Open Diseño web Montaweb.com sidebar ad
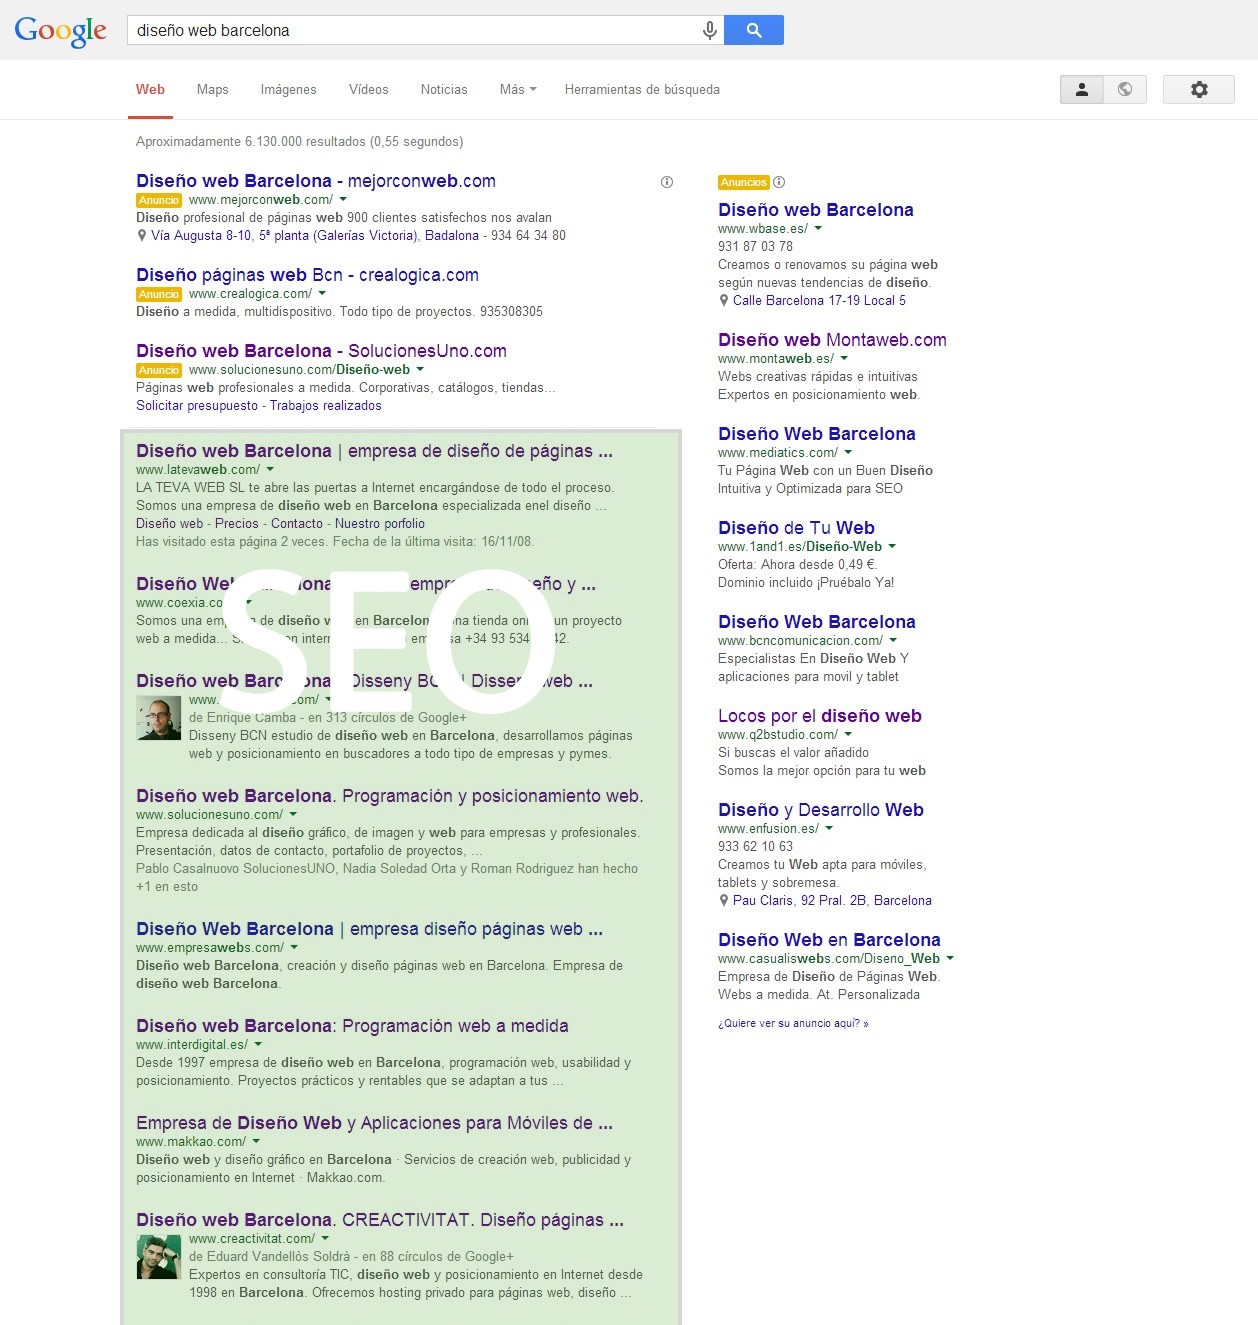Screen dimensions: 1258x1325 (x=832, y=340)
